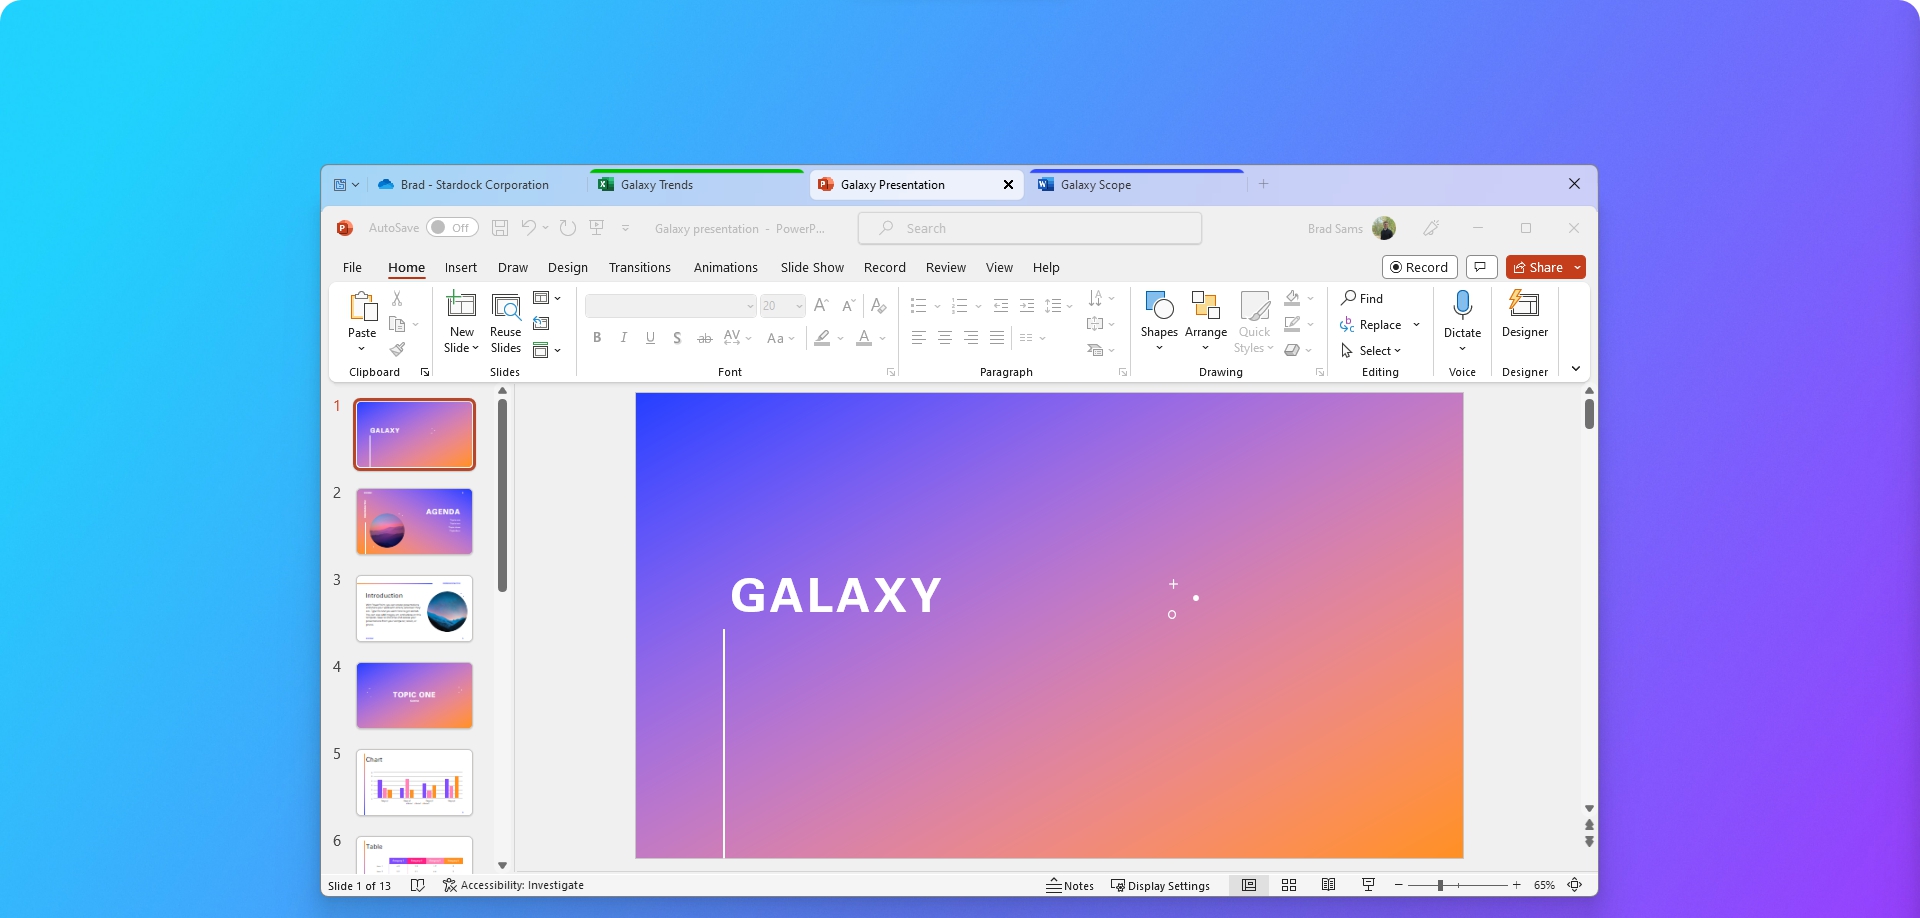Click the Shape Effects icon
1920x918 pixels.
pos(1292,349)
